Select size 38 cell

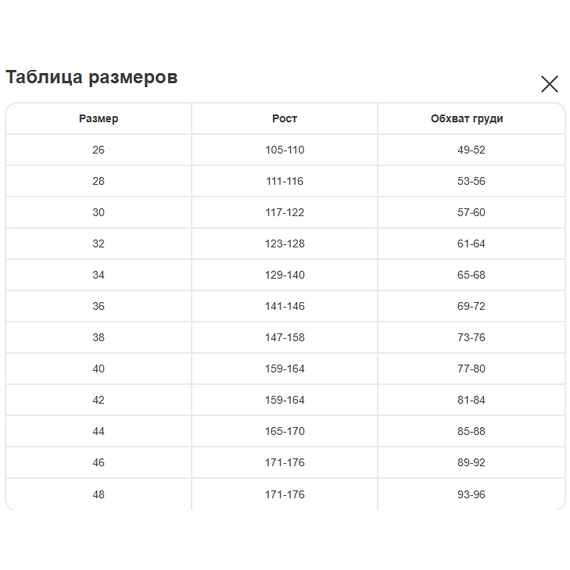click(x=99, y=337)
